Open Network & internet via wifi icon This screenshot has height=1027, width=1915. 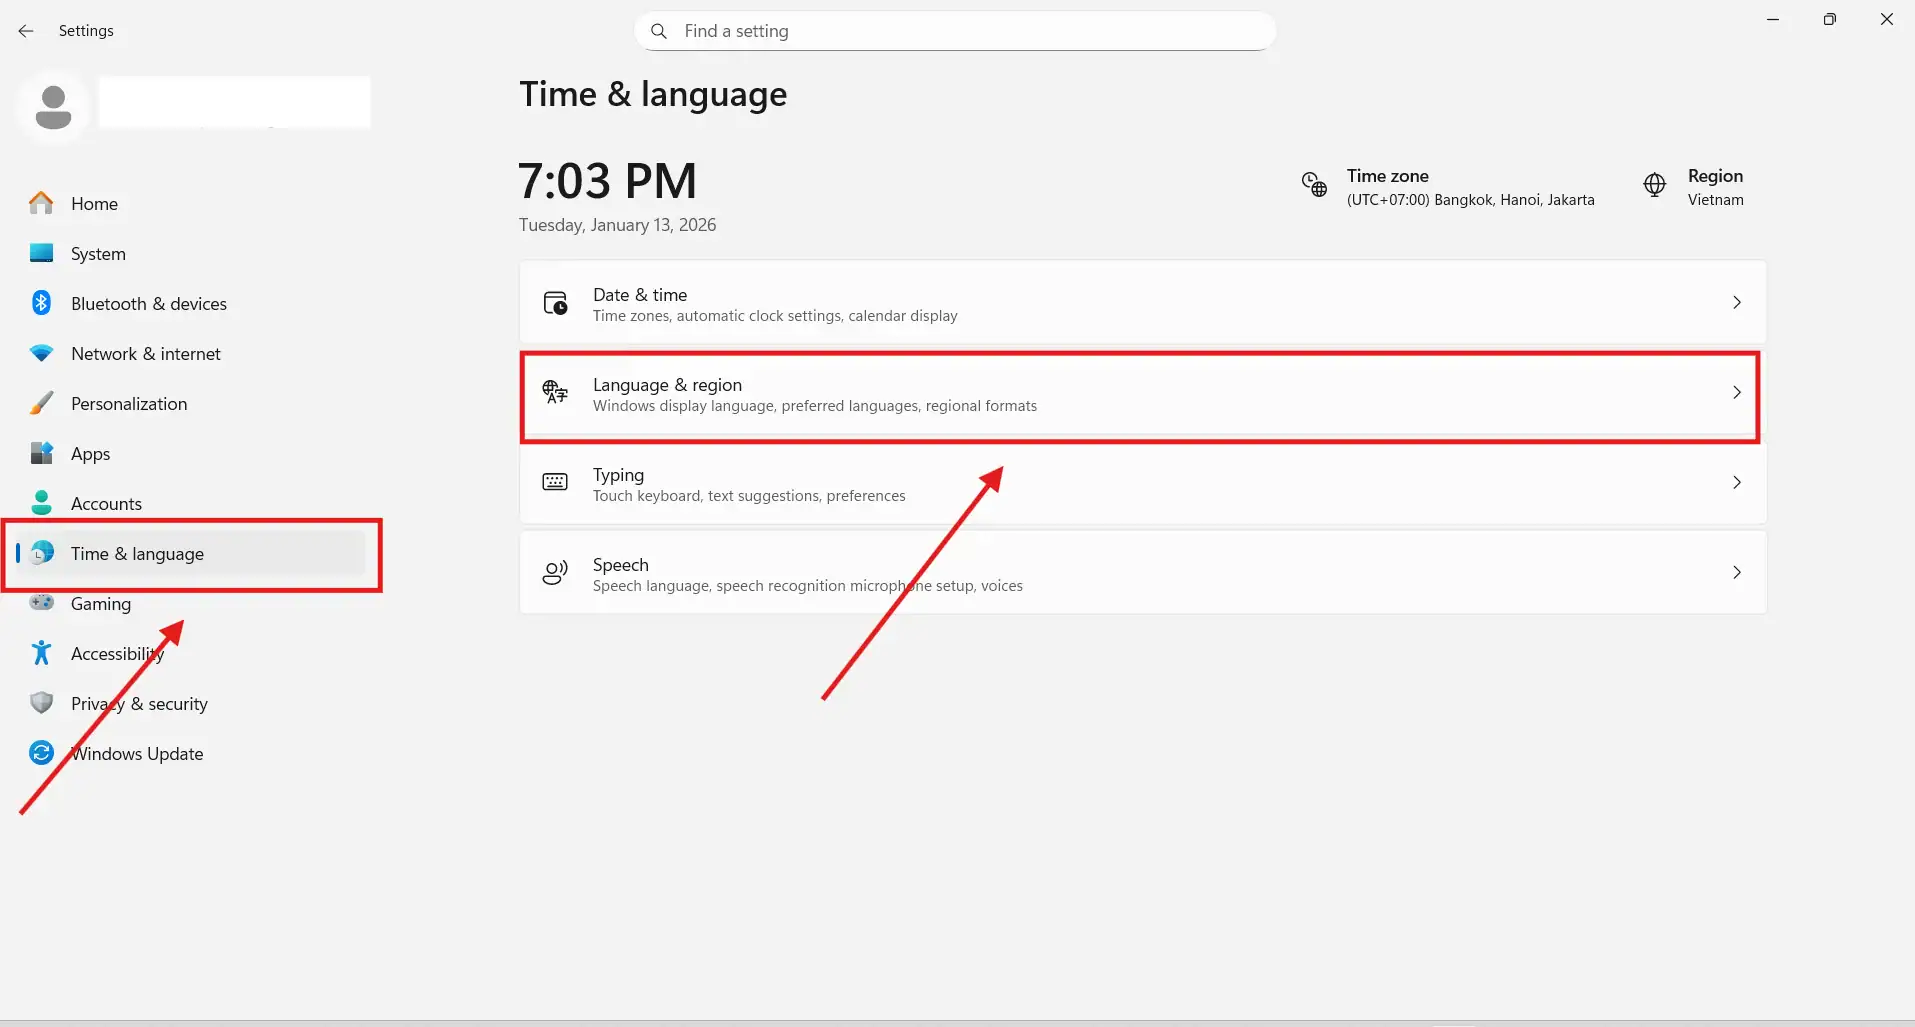tap(41, 353)
